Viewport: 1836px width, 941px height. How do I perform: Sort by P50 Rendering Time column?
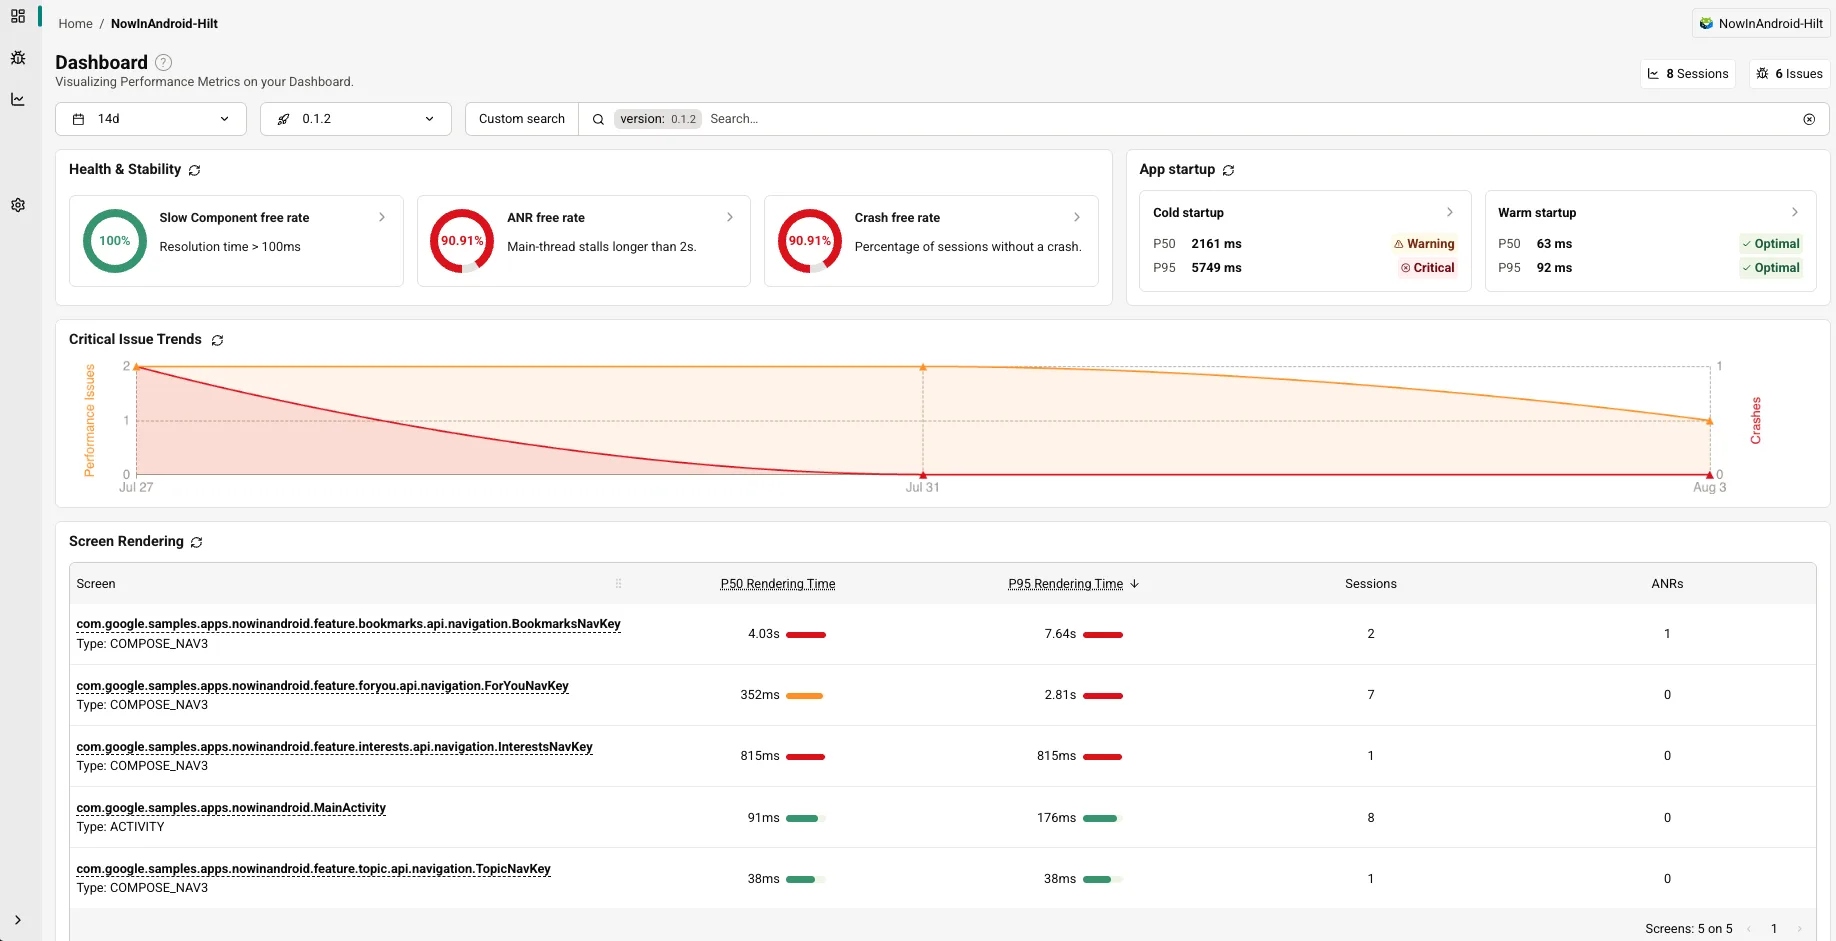(x=778, y=584)
